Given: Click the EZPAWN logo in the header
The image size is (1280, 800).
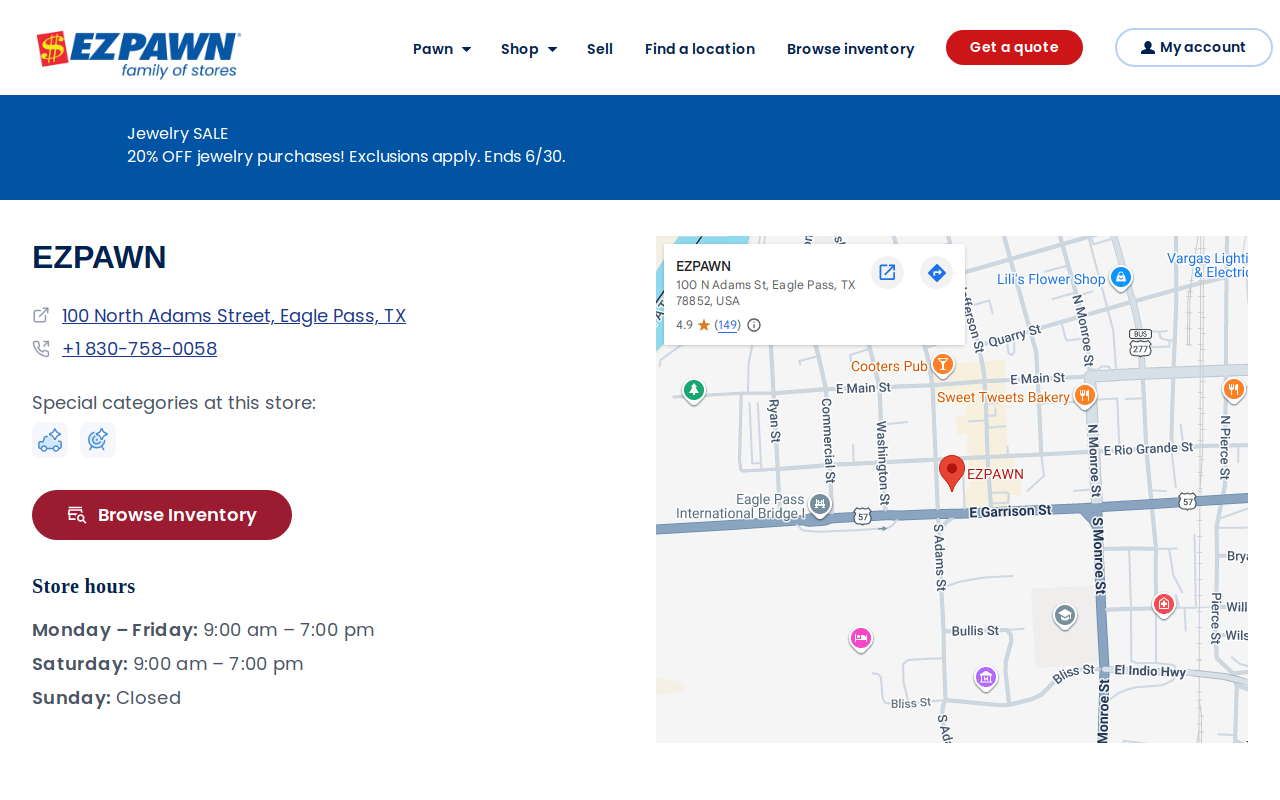Looking at the screenshot, I should click(x=139, y=54).
